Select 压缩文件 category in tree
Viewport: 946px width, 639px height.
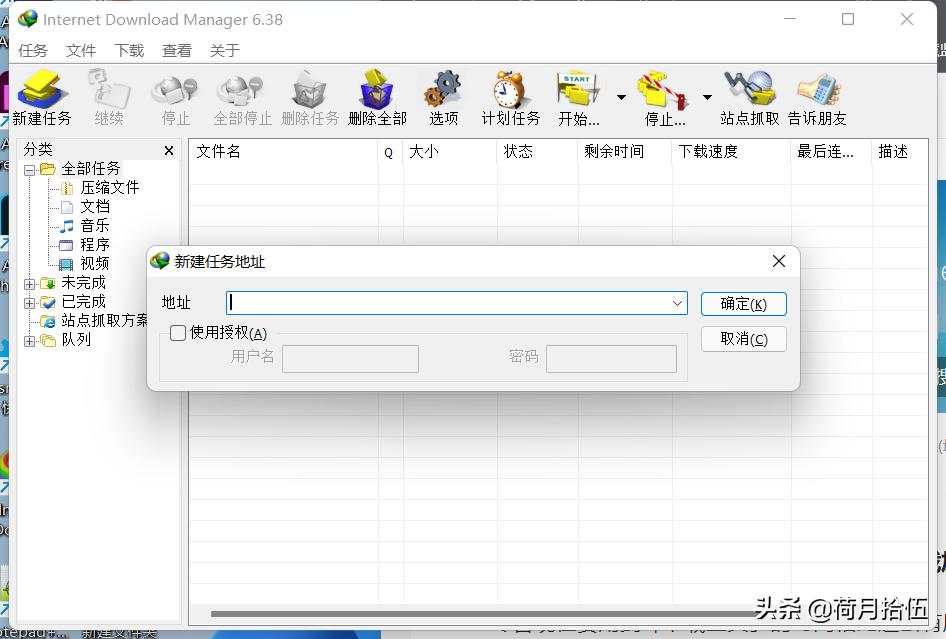click(x=109, y=188)
